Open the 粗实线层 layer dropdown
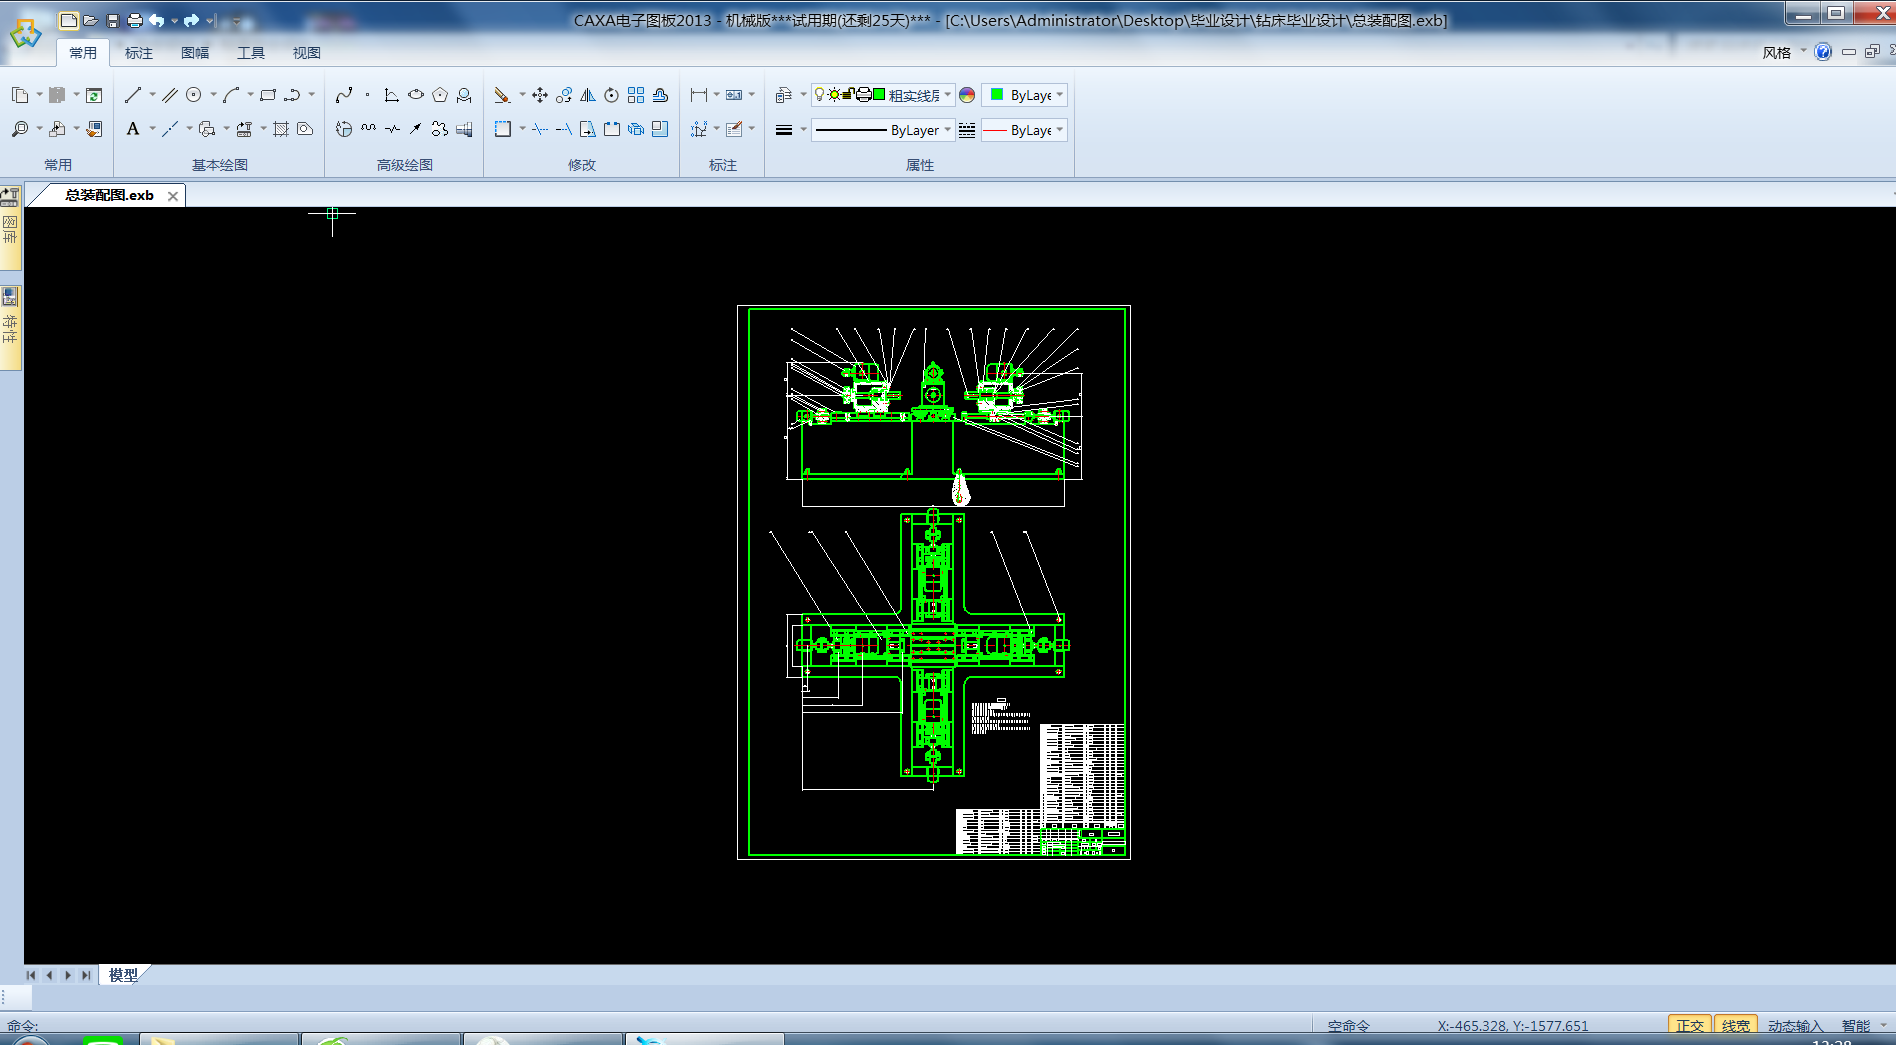1896x1045 pixels. (x=947, y=95)
